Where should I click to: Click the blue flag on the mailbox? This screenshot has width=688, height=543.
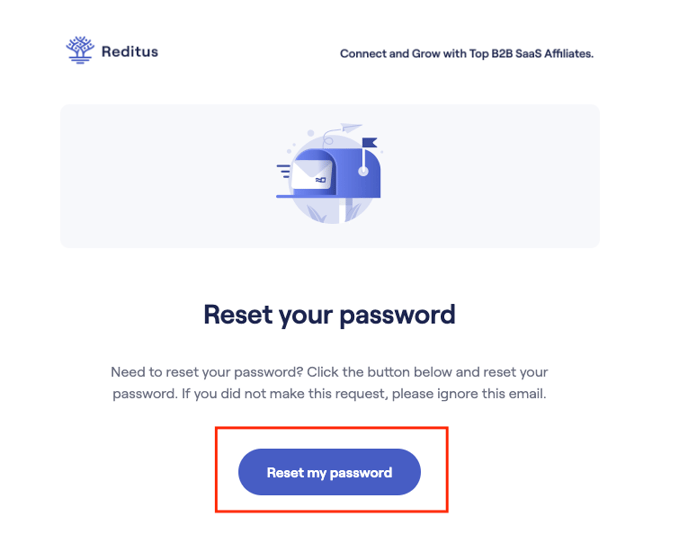coord(369,143)
